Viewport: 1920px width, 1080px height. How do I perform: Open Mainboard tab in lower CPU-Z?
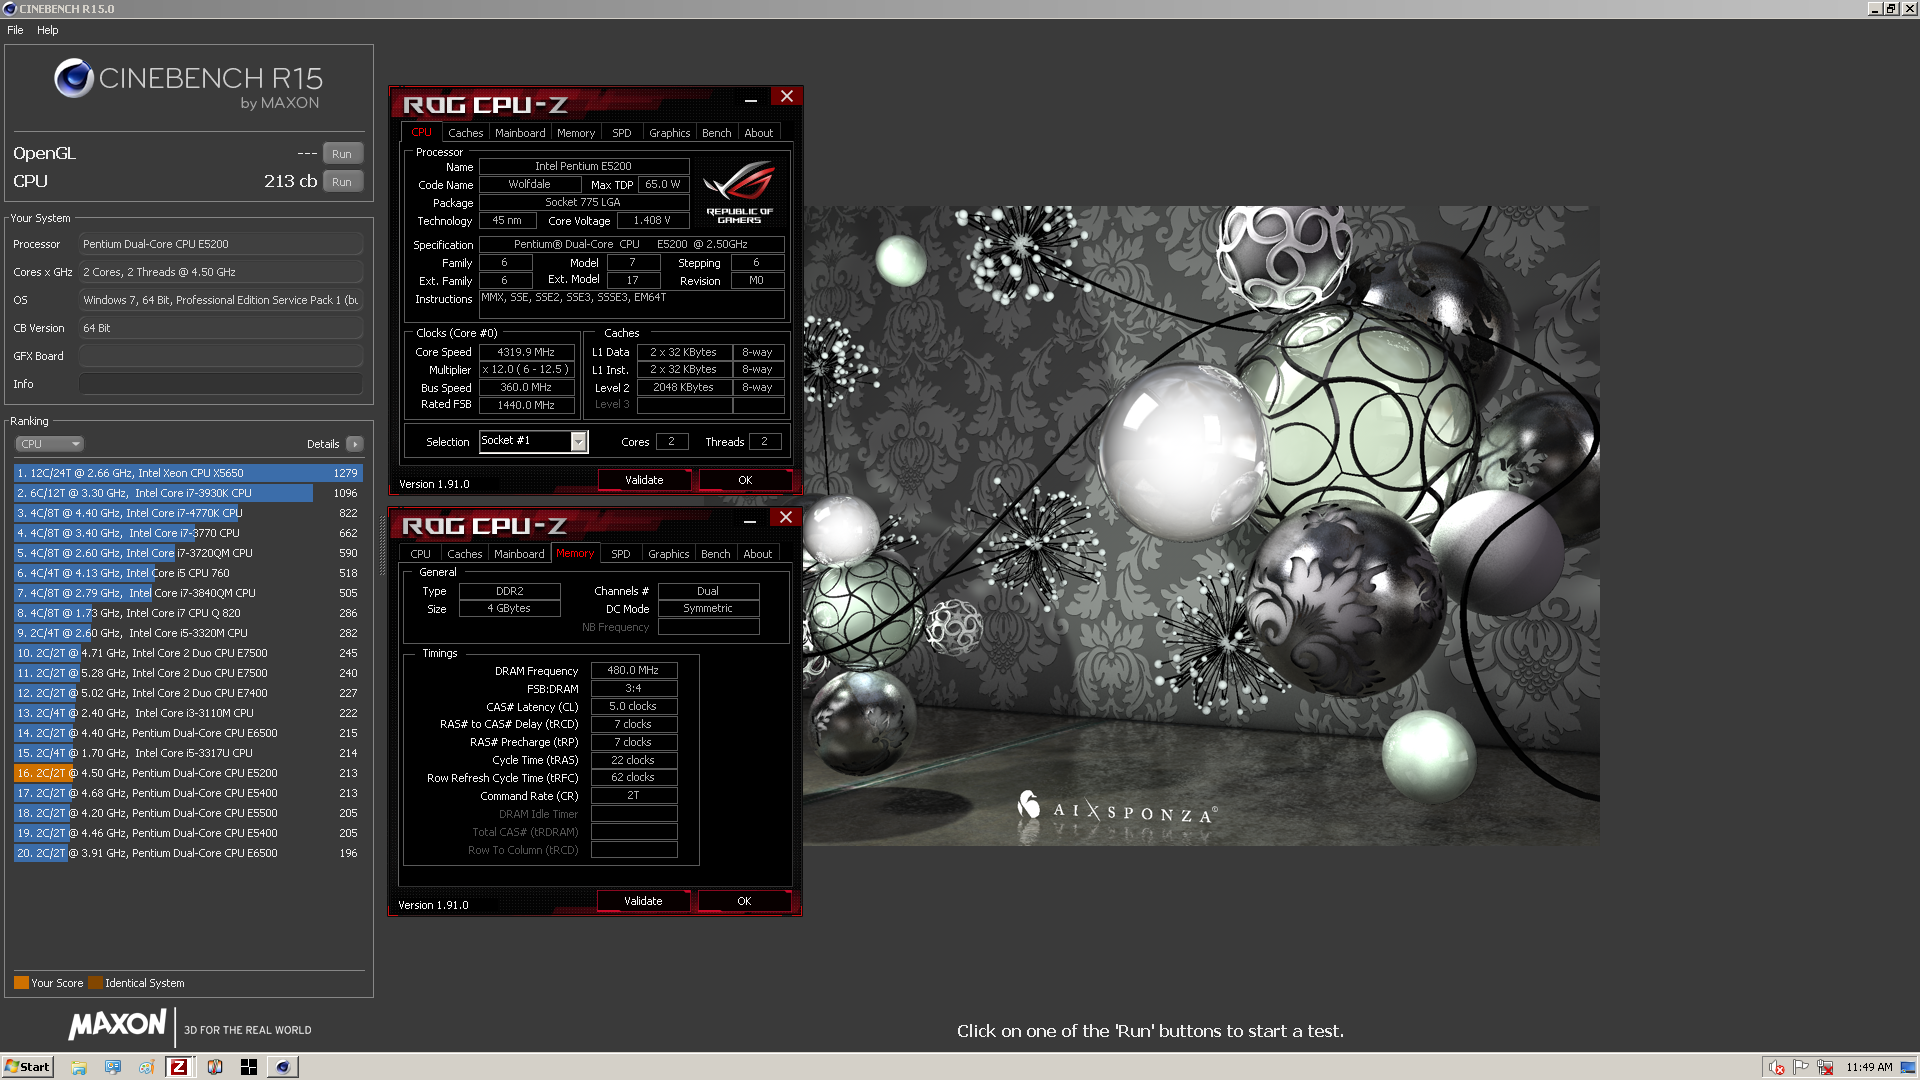point(519,554)
